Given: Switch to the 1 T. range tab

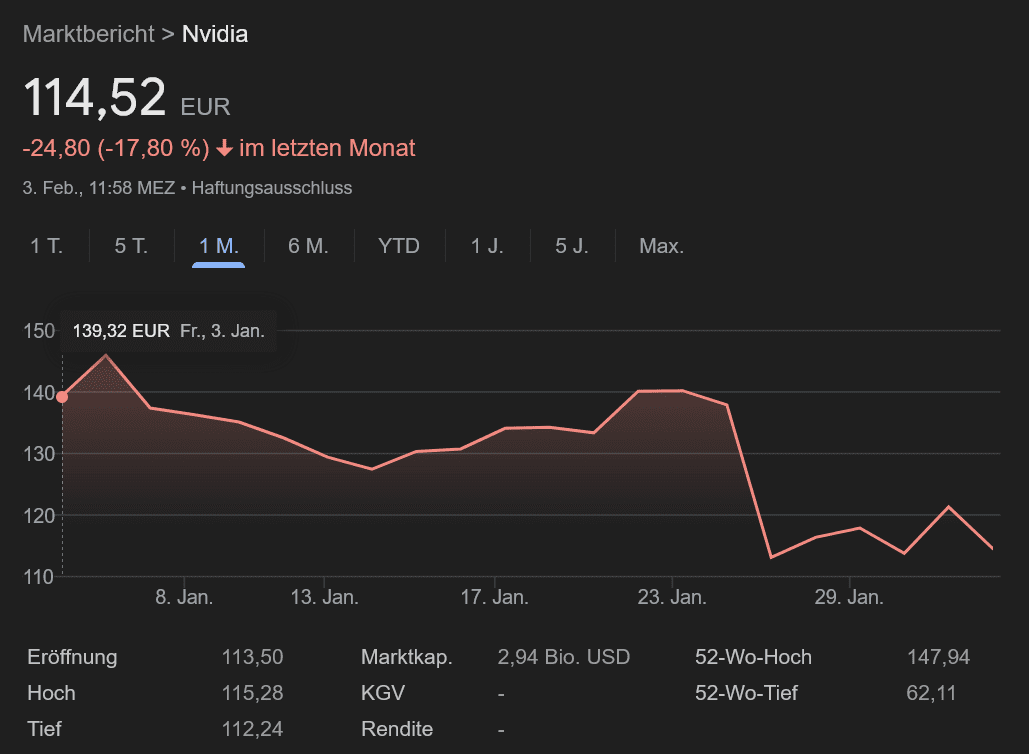Looking at the screenshot, I should [46, 246].
